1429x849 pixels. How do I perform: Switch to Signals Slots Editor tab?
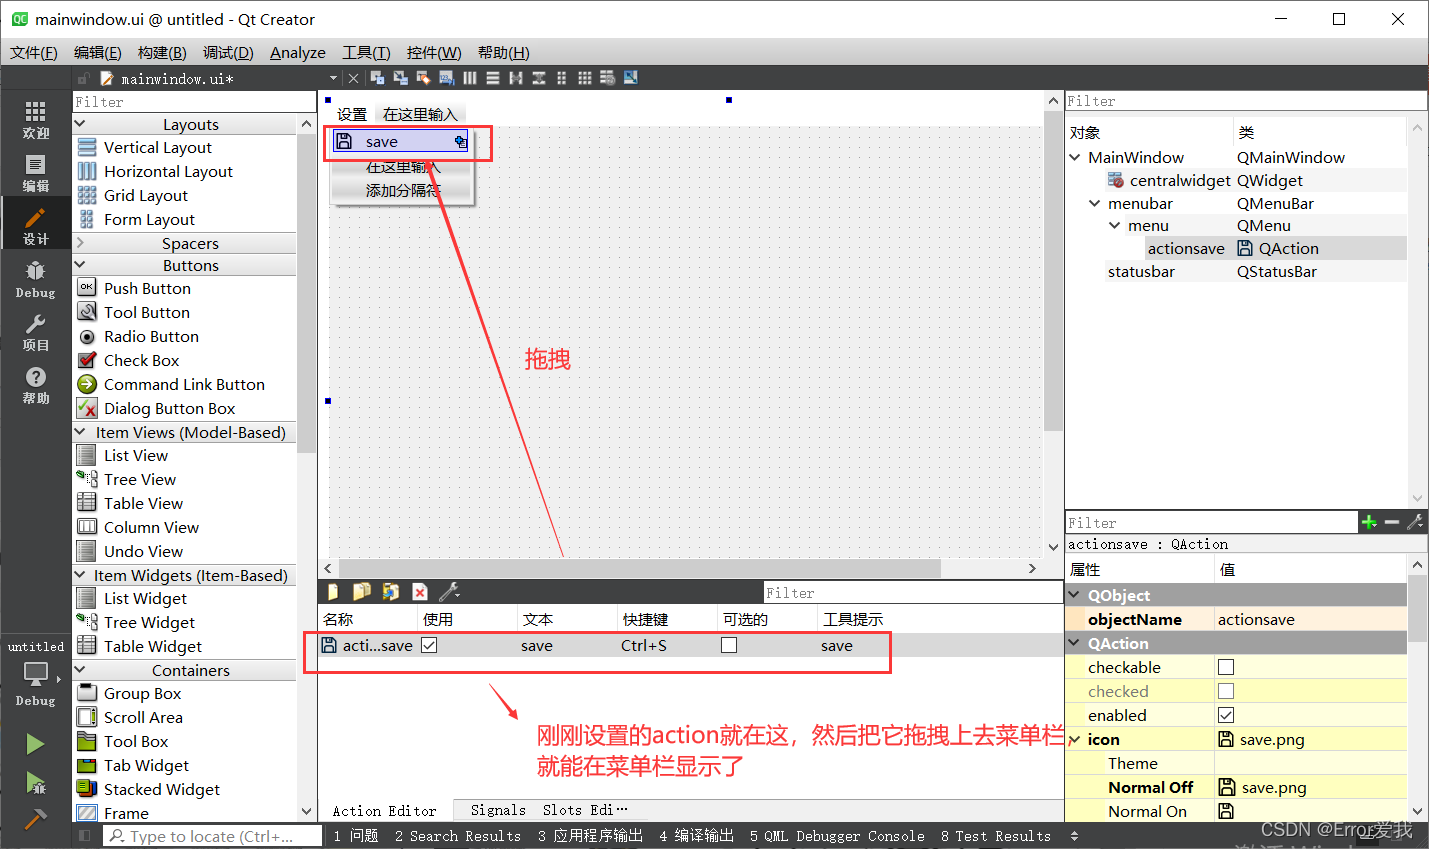549,810
